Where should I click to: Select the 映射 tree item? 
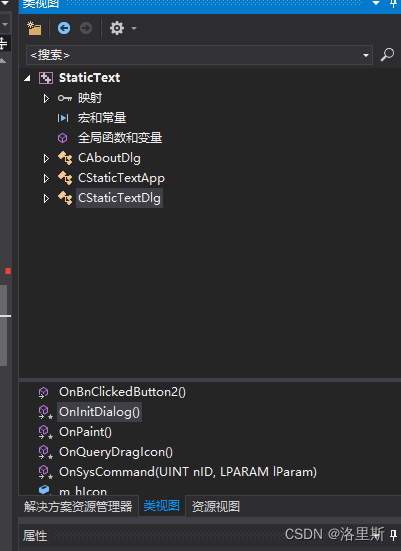pyautogui.click(x=90, y=98)
